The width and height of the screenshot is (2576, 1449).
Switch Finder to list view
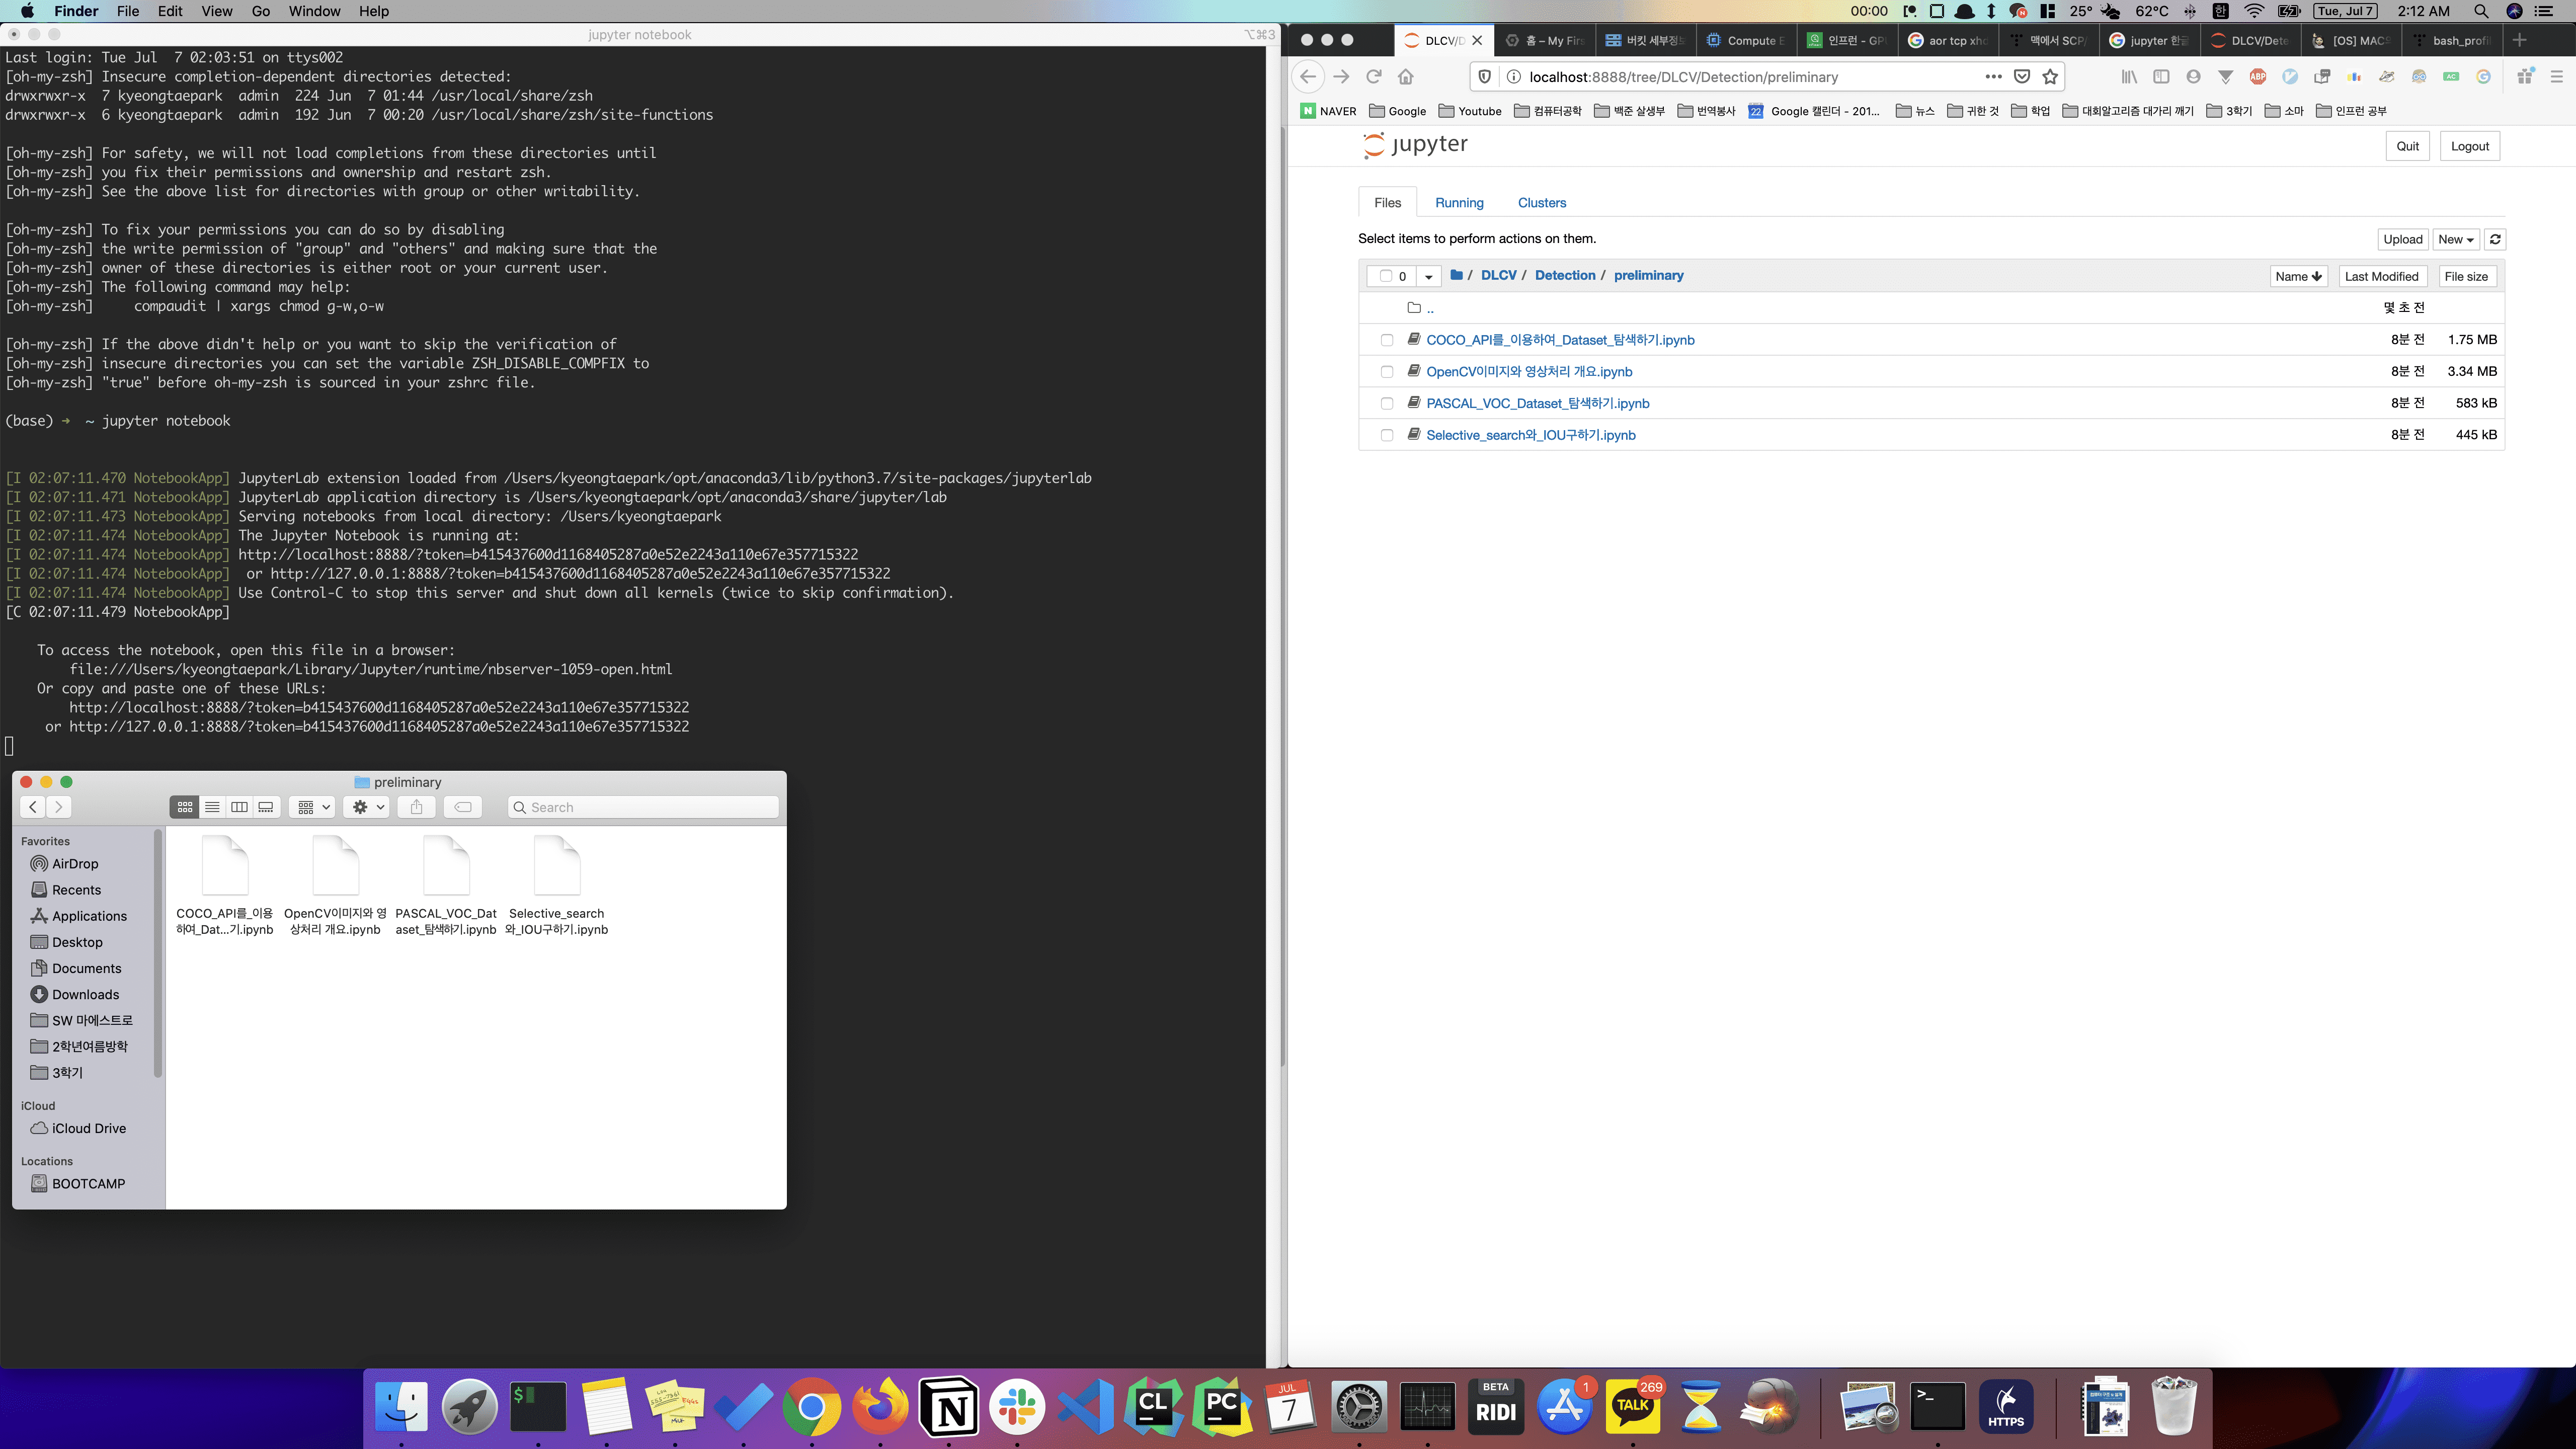[212, 807]
